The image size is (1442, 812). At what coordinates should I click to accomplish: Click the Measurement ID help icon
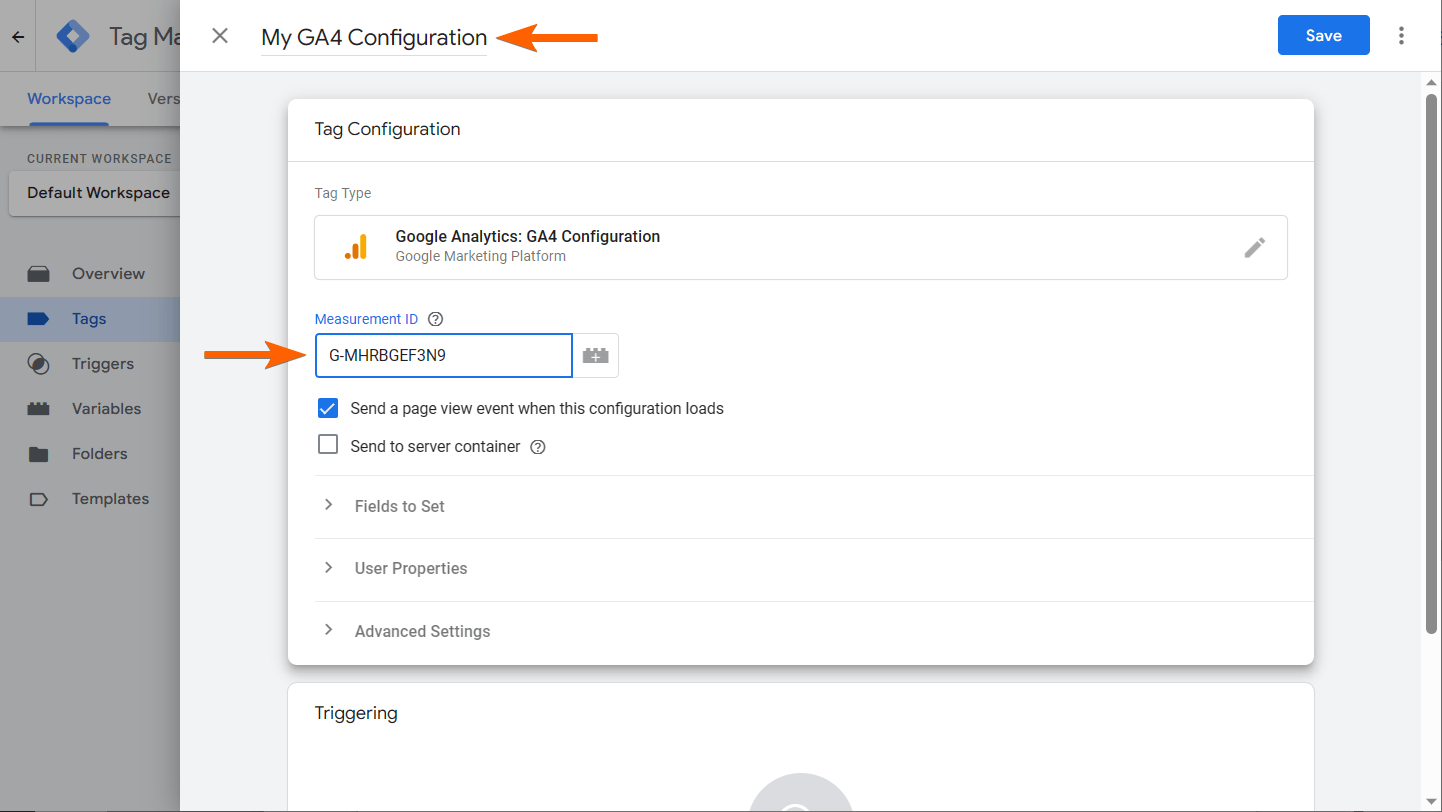pos(435,319)
